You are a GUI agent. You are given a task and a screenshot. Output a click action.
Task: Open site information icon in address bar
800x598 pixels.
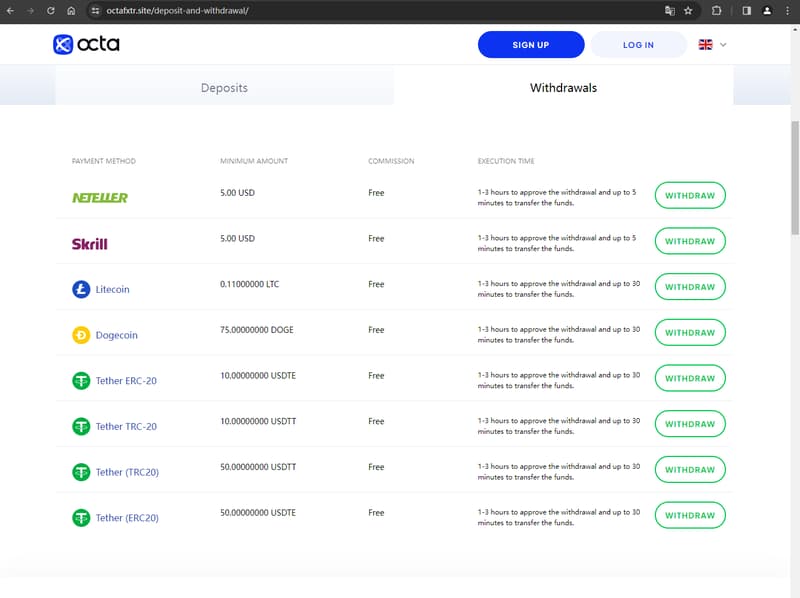coord(95,11)
